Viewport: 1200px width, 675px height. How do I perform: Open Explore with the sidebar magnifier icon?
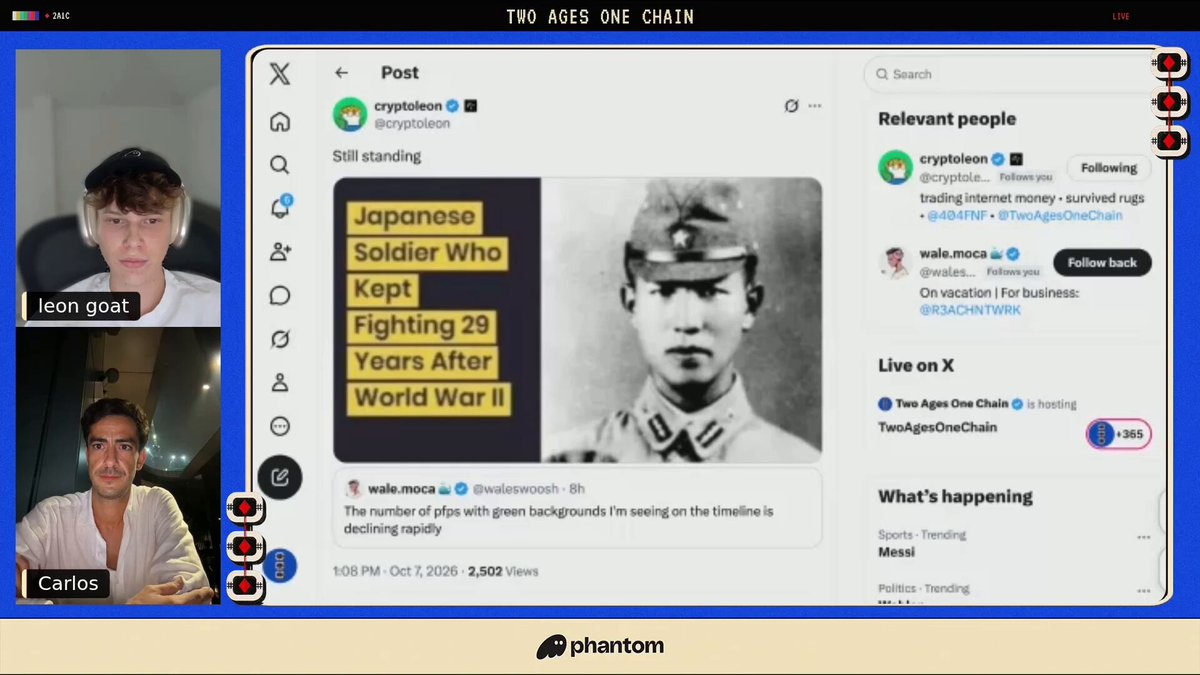click(280, 165)
